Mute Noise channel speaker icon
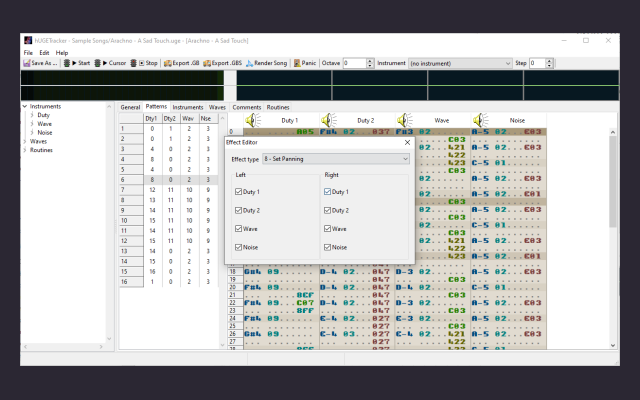Screen dimensions: 640x400 tap(480, 120)
